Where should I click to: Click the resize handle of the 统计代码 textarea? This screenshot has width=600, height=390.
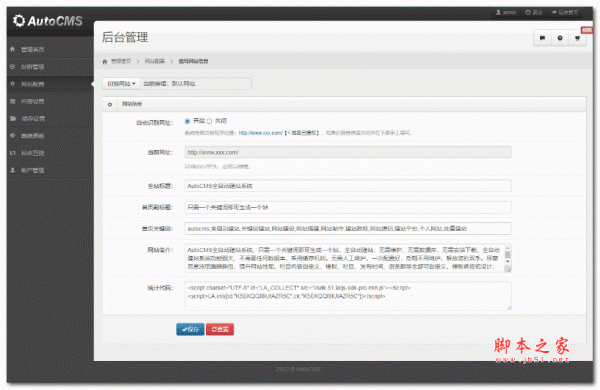coord(509,307)
